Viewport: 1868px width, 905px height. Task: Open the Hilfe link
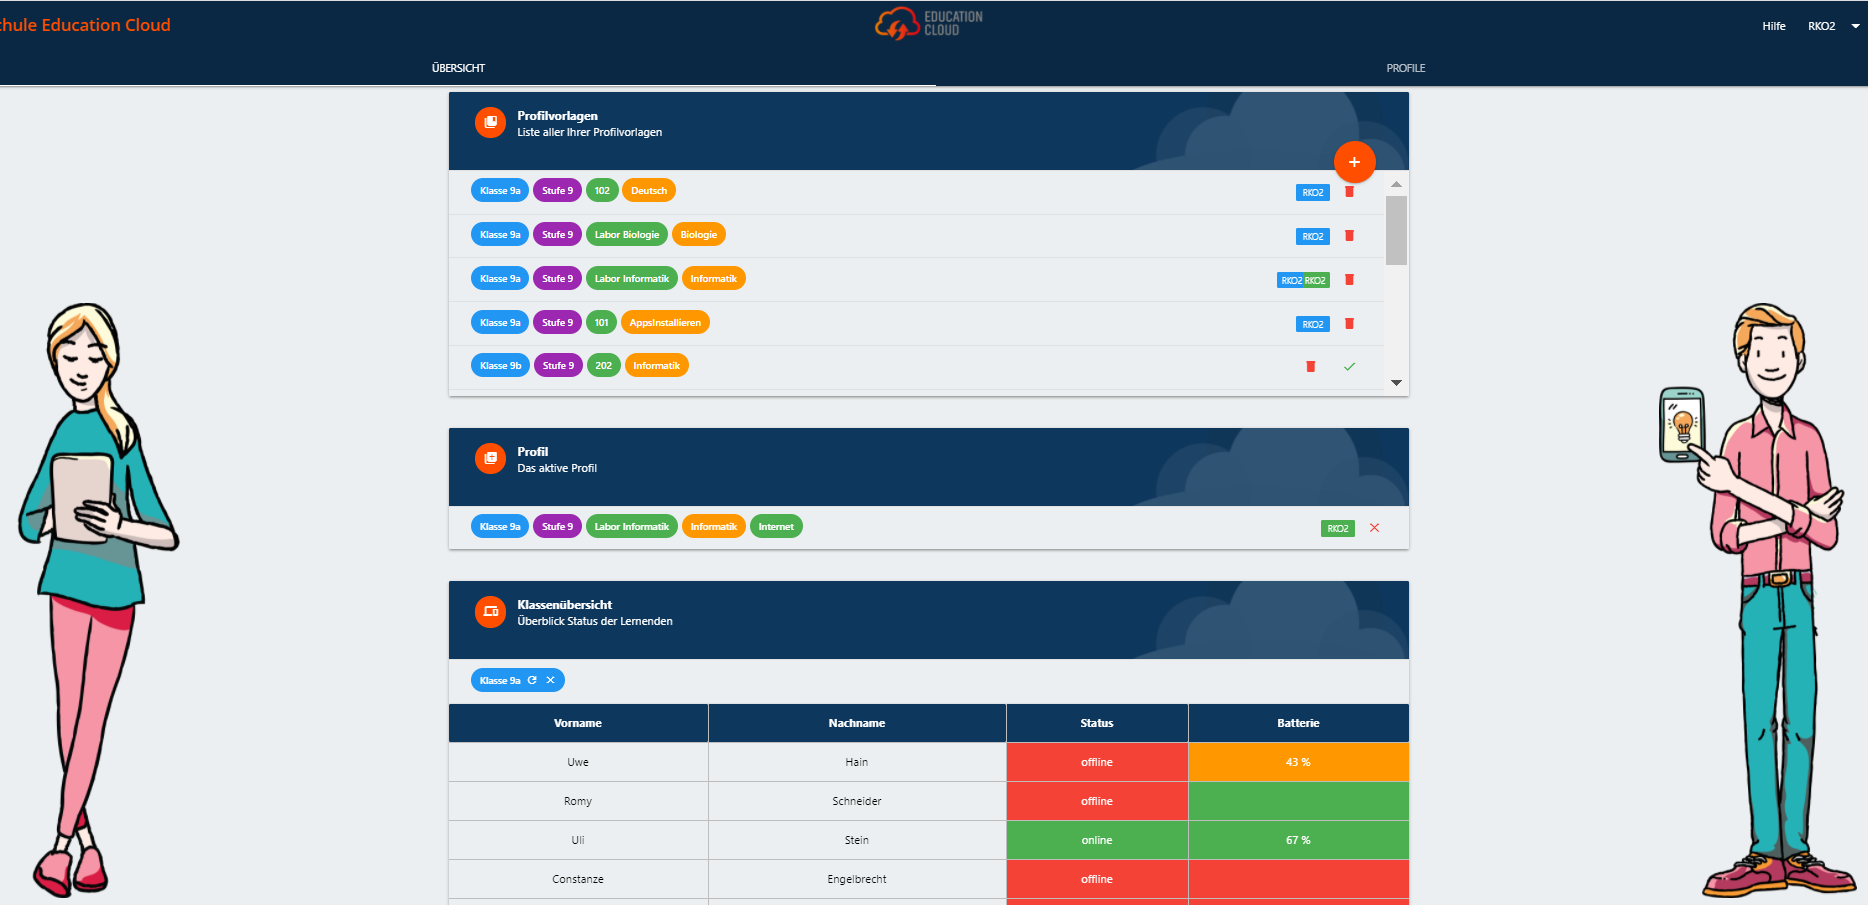click(1773, 26)
